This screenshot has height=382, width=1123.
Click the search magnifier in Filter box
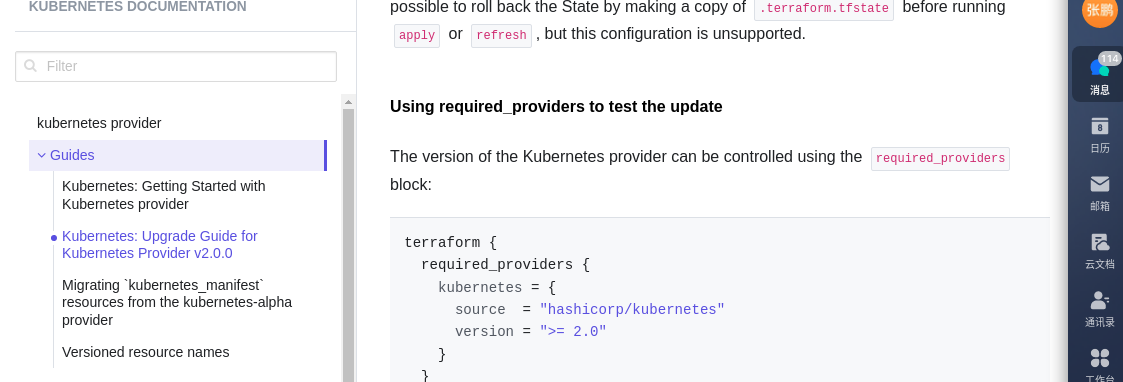31,66
